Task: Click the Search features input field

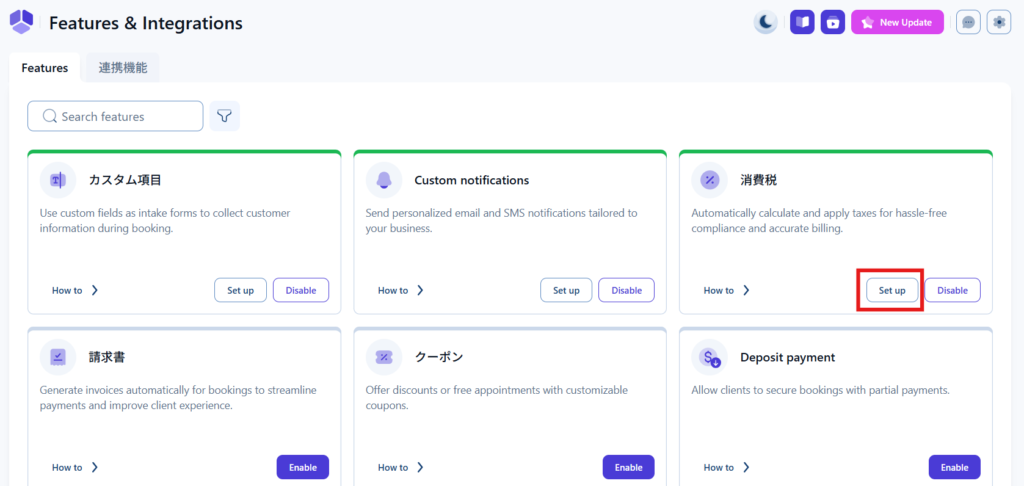Action: click(115, 116)
